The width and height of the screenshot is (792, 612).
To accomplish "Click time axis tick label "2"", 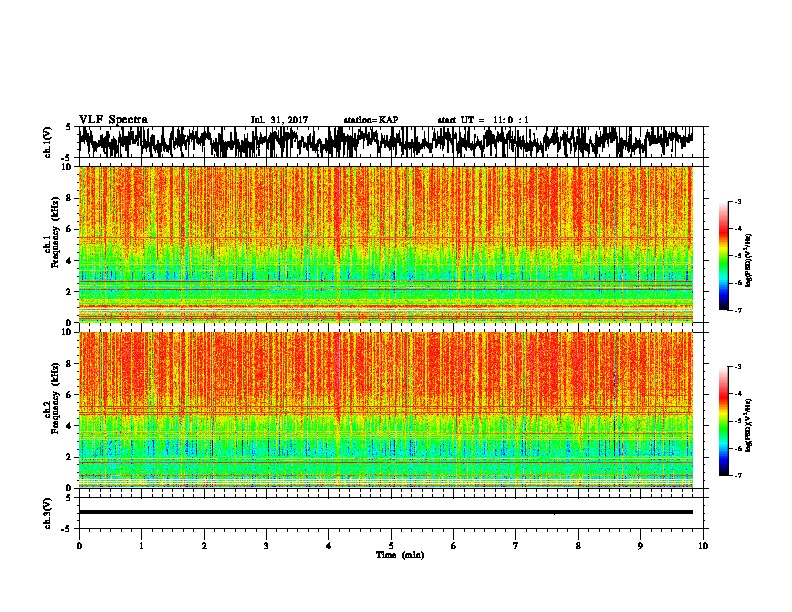I will pos(204,546).
